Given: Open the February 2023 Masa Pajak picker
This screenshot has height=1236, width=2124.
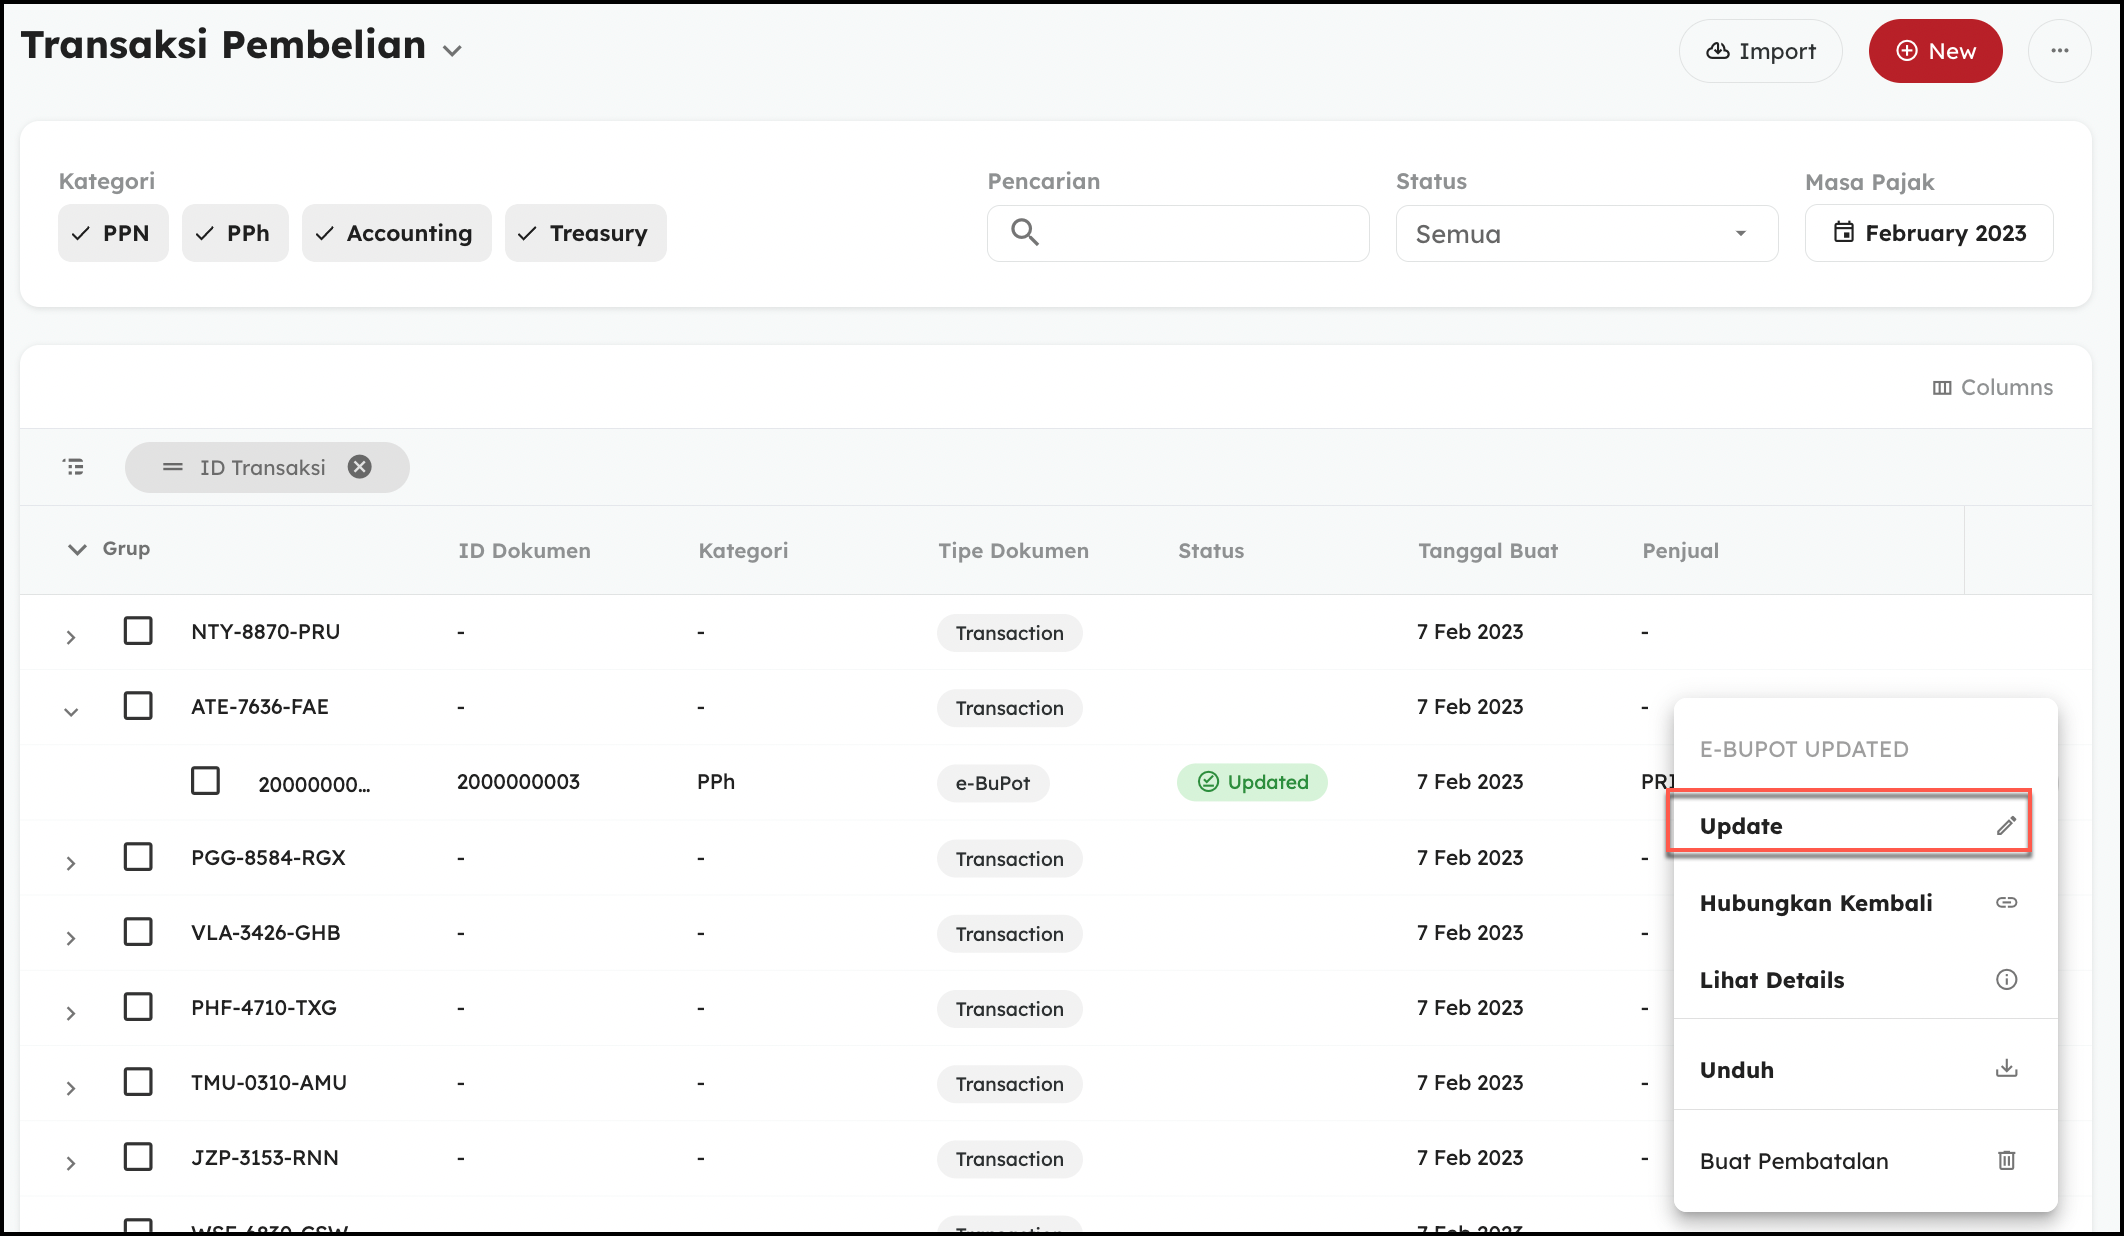Looking at the screenshot, I should tap(1928, 233).
